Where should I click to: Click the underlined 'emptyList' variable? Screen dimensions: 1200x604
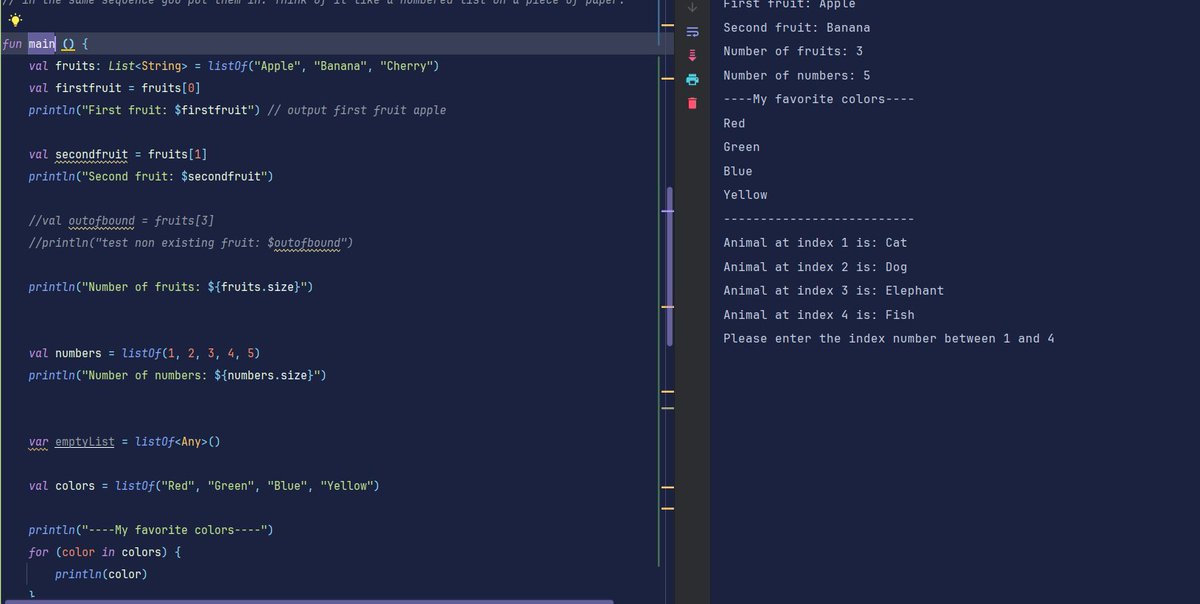coord(85,441)
